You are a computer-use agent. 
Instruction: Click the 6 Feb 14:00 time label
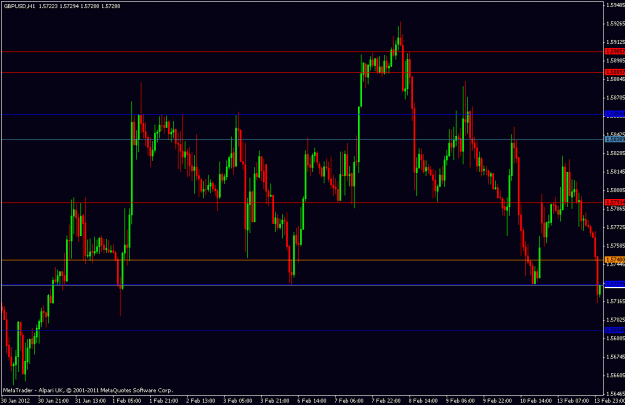pos(312,401)
